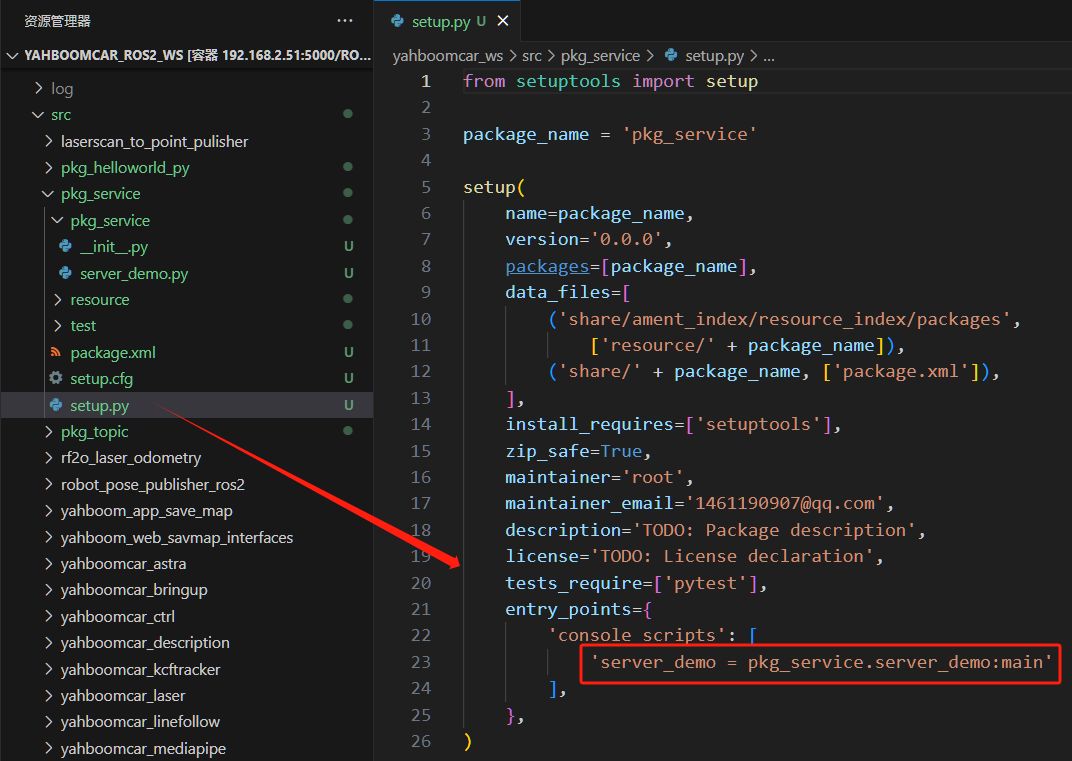This screenshot has height=761, width=1072.
Task: Click line number 23 in the gutter
Action: coord(421,662)
